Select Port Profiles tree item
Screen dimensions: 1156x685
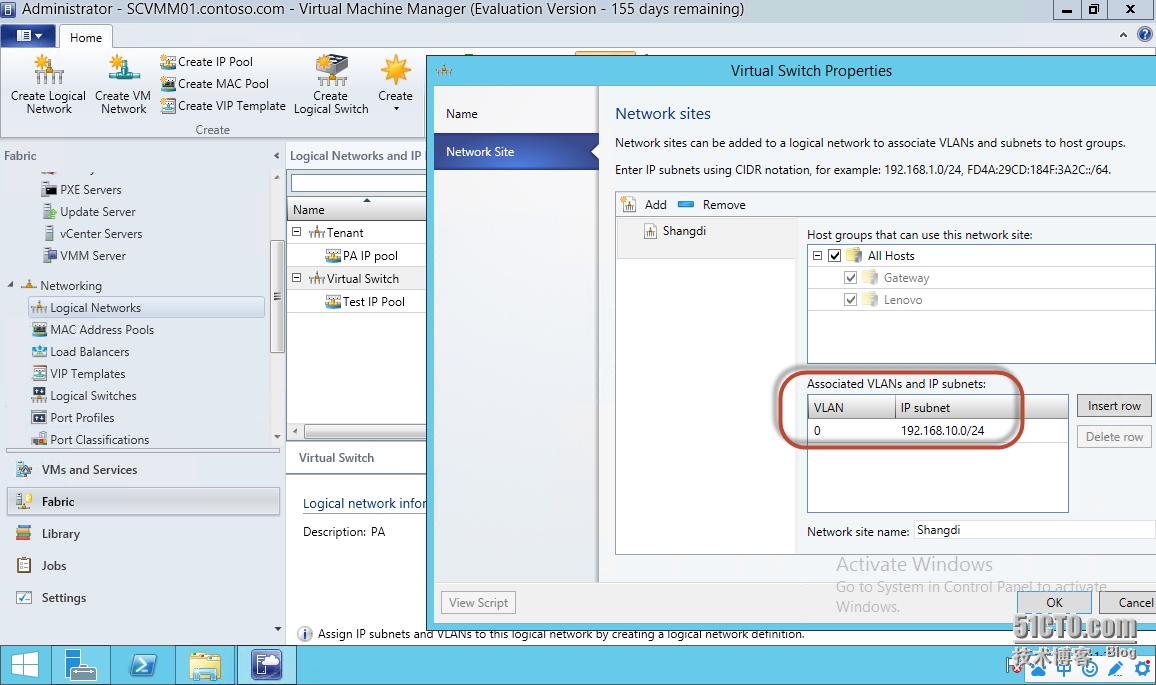point(73,417)
